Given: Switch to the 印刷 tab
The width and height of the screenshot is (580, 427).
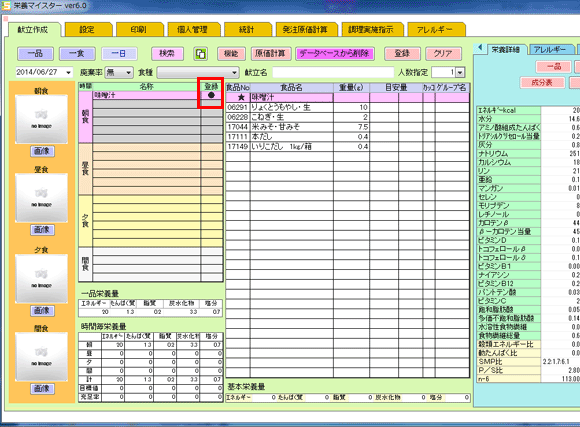Looking at the screenshot, I should point(139,30).
